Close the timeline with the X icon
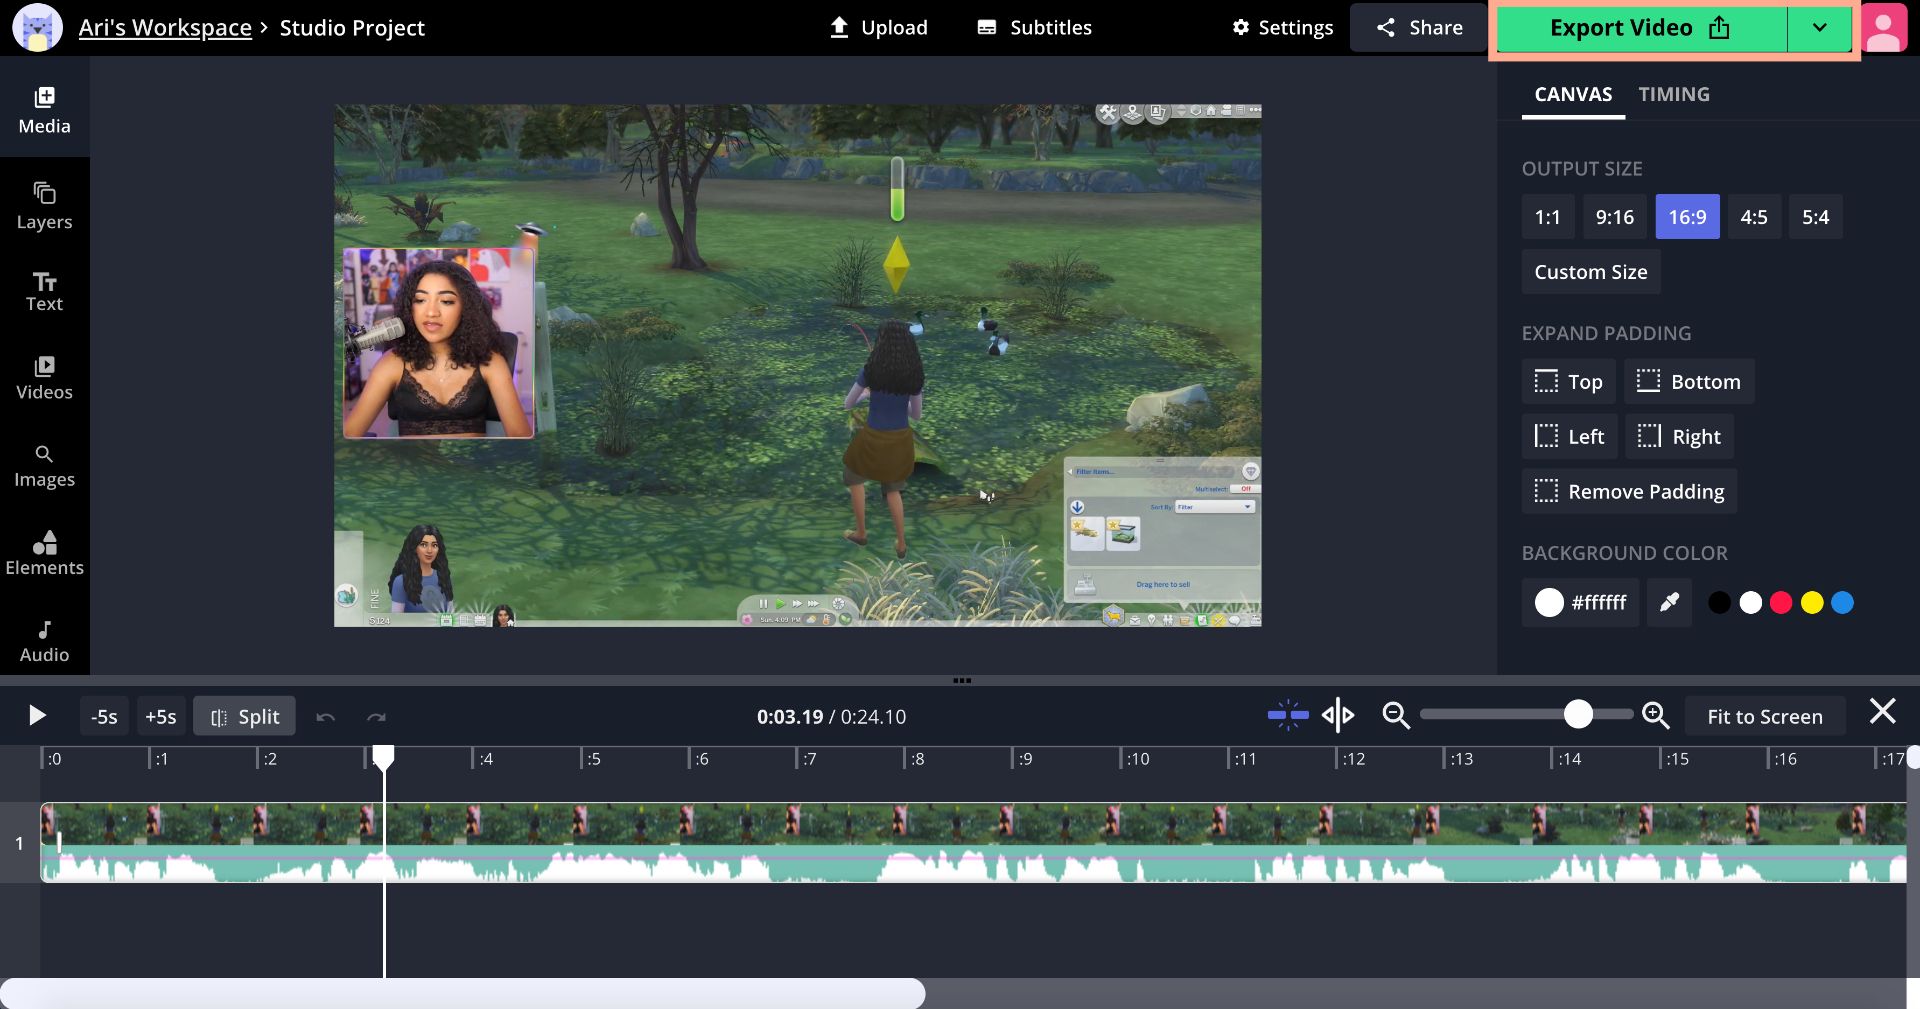 1883,712
